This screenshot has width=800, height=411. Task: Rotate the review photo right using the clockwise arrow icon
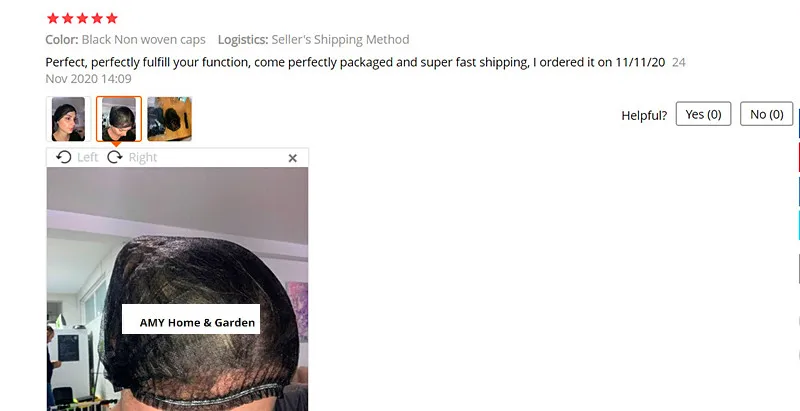point(115,157)
